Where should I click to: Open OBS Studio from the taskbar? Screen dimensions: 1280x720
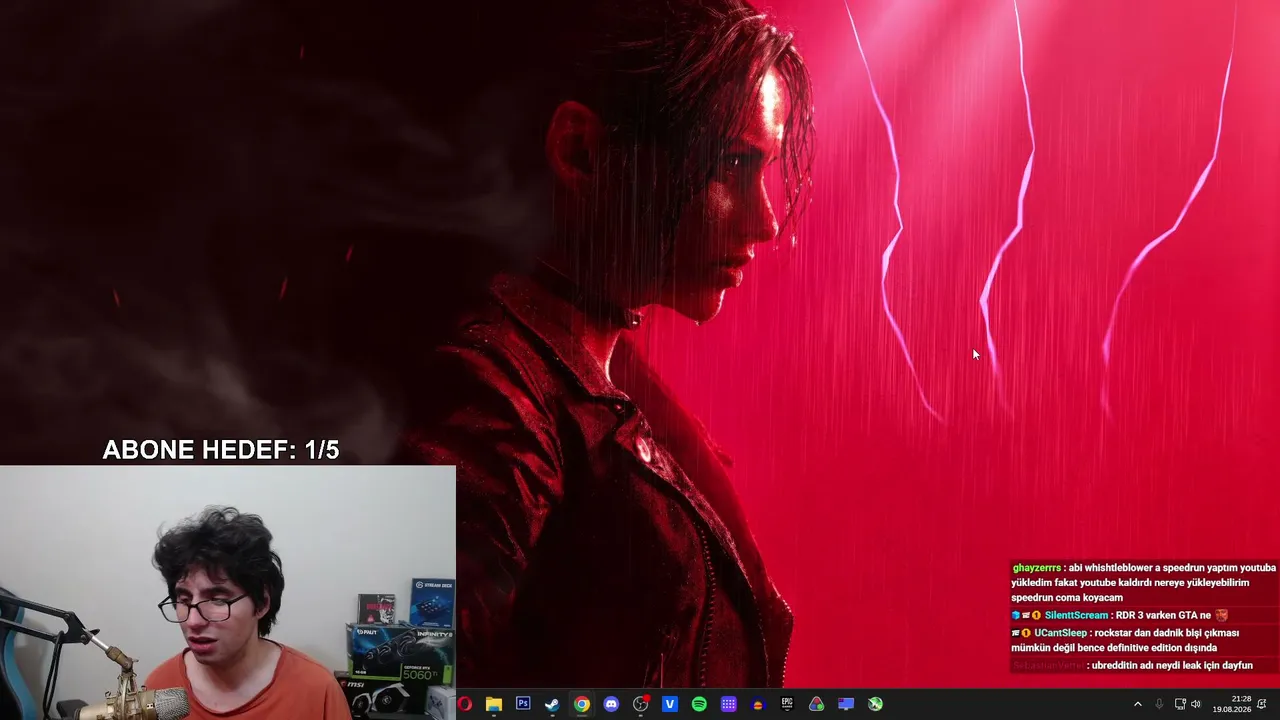click(641, 704)
